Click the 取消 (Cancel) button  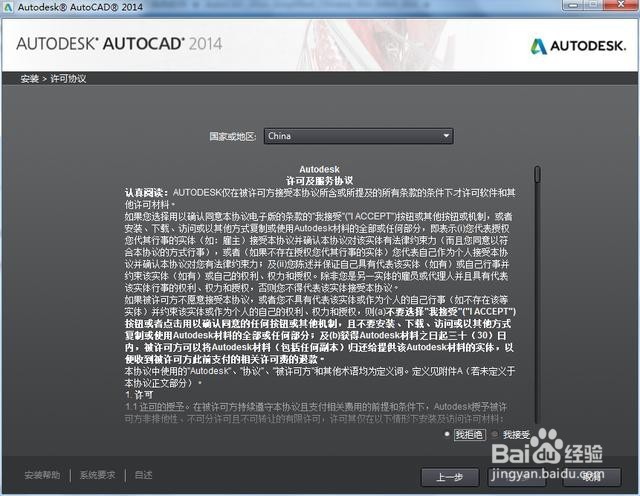592,477
